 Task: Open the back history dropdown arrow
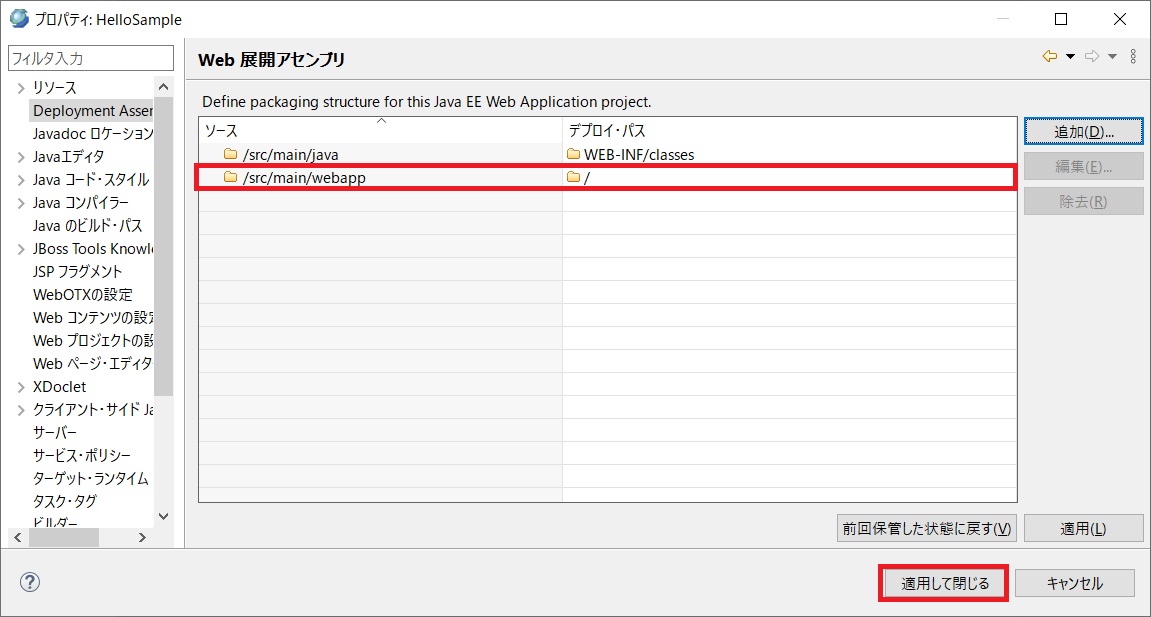pos(1069,56)
